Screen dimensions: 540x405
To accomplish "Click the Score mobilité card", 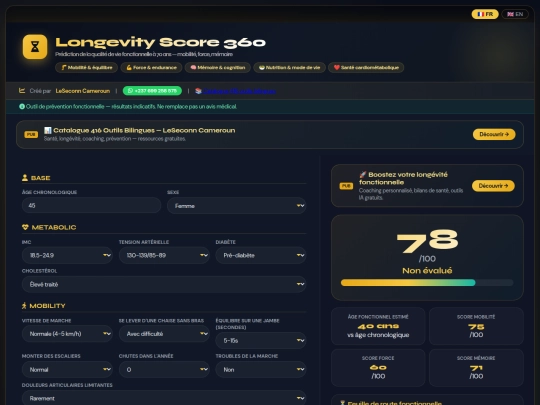I will coord(476,326).
